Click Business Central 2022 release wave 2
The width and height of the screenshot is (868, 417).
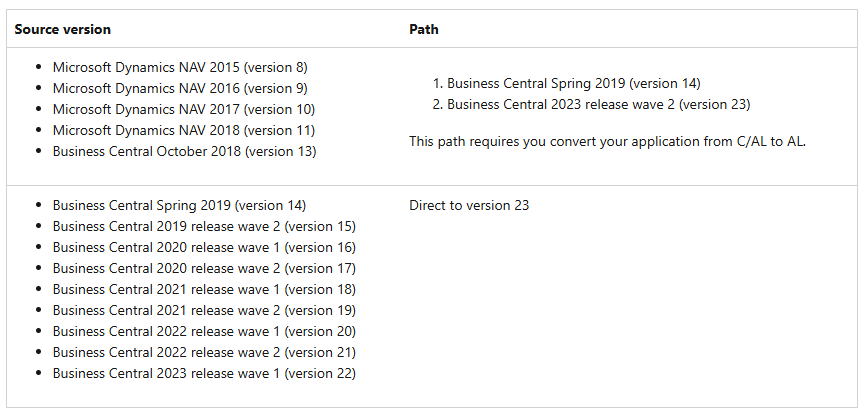(204, 352)
